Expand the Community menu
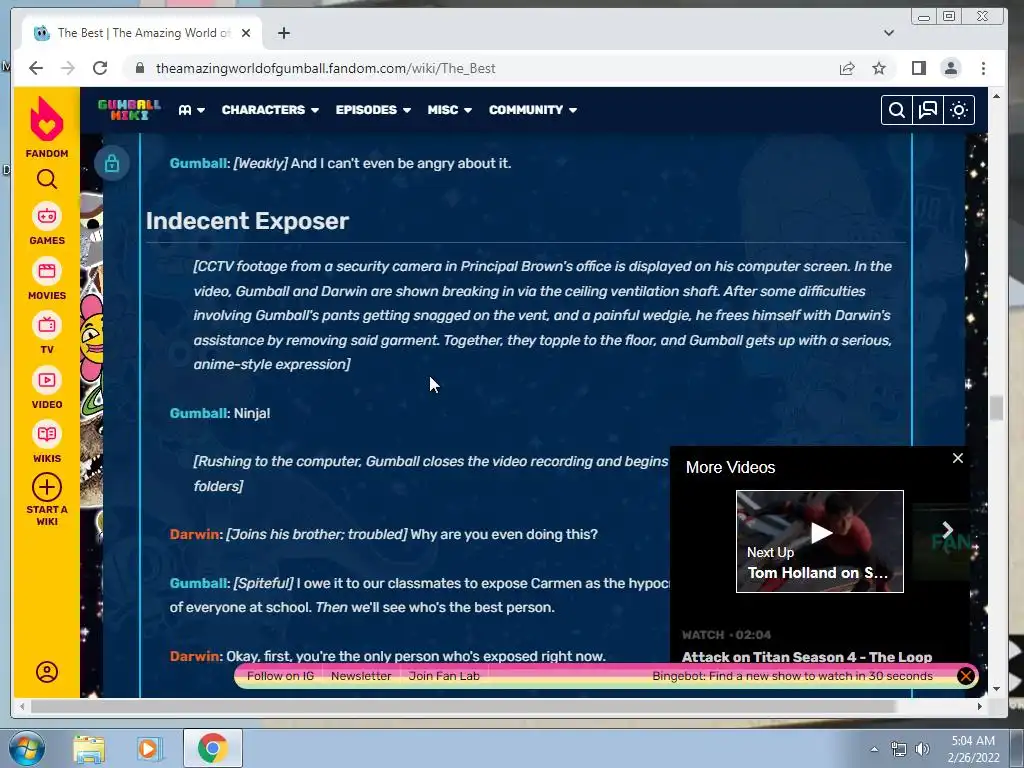The width and height of the screenshot is (1024, 768). coord(533,110)
